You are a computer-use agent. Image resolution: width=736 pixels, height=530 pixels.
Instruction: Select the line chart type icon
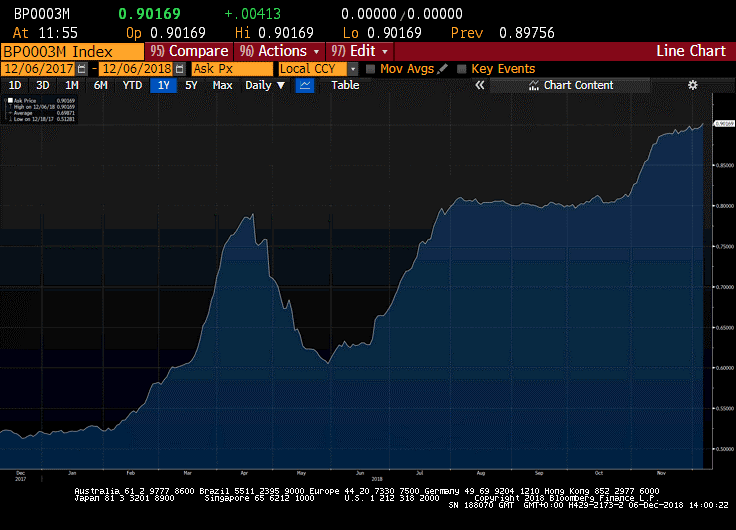305,85
